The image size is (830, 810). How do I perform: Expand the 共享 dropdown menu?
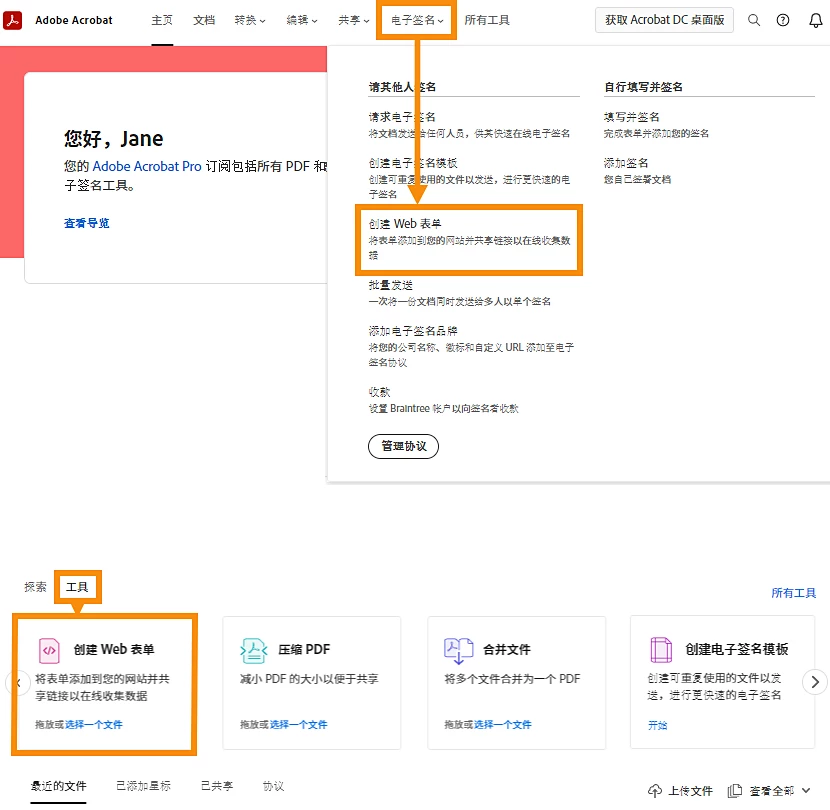(354, 20)
